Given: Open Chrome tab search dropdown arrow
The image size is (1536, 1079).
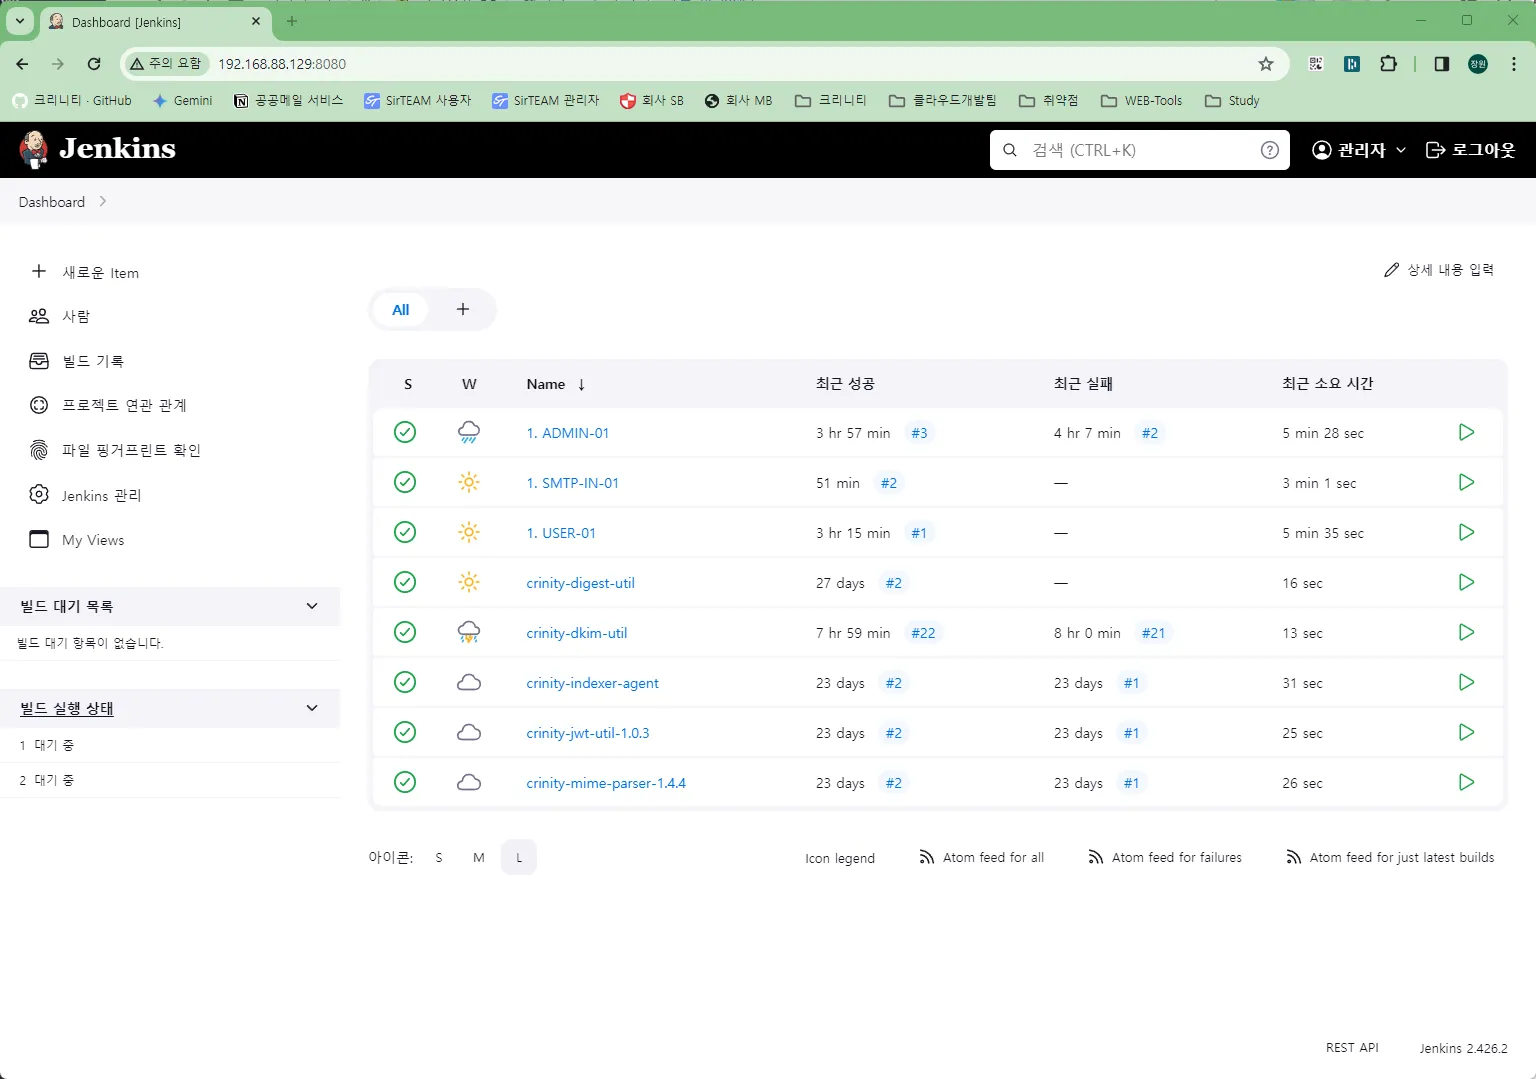Looking at the screenshot, I should 19,20.
